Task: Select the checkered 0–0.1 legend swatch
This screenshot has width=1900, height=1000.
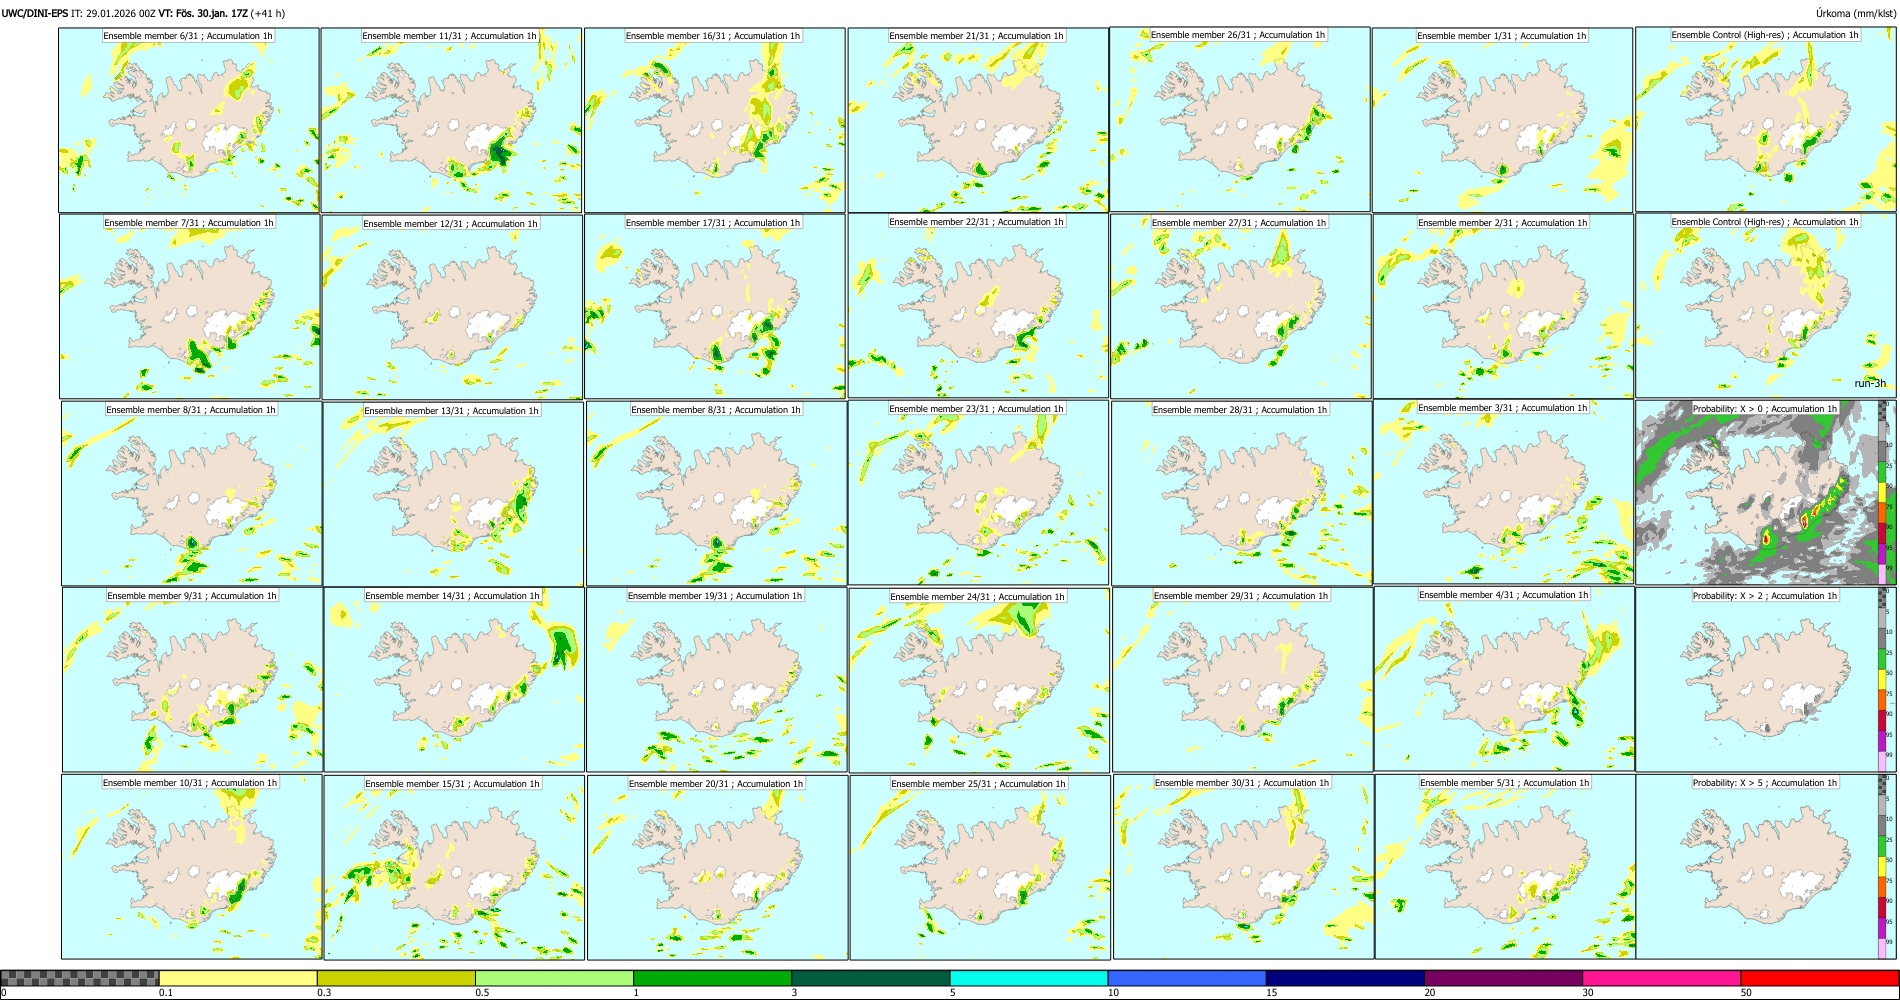Action: coord(80,978)
